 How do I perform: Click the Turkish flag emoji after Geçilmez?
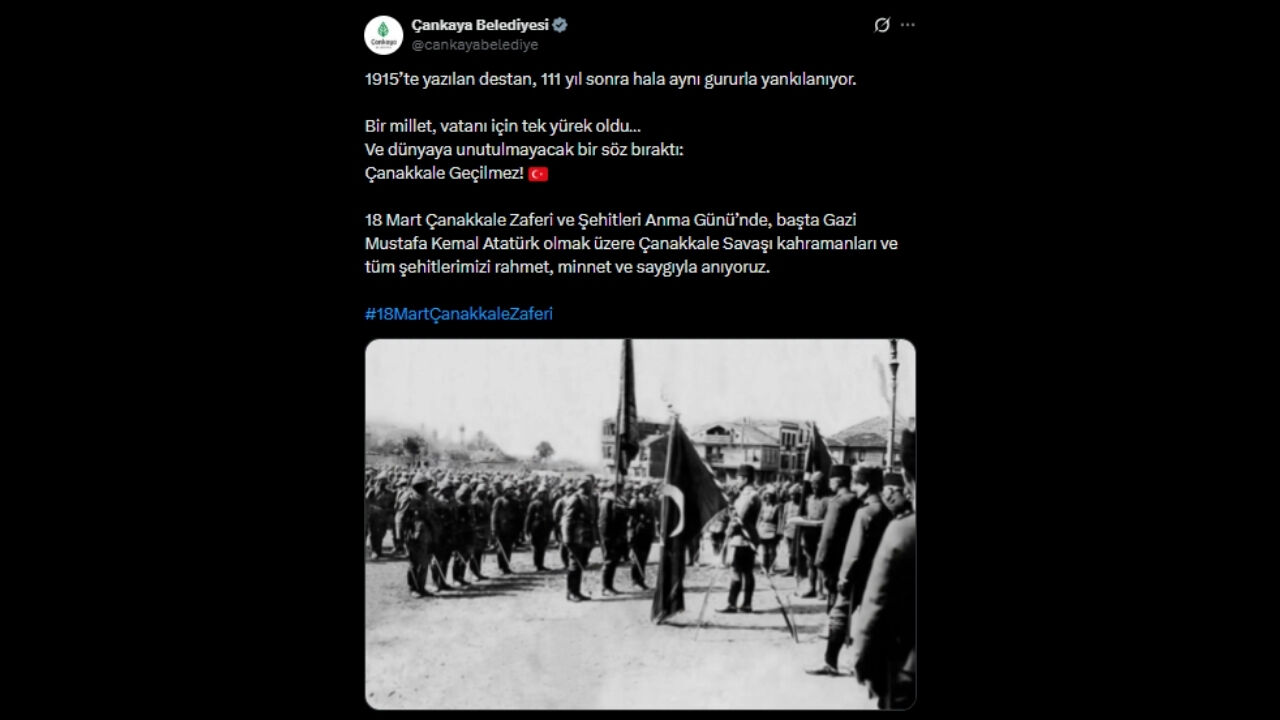pyautogui.click(x=538, y=174)
